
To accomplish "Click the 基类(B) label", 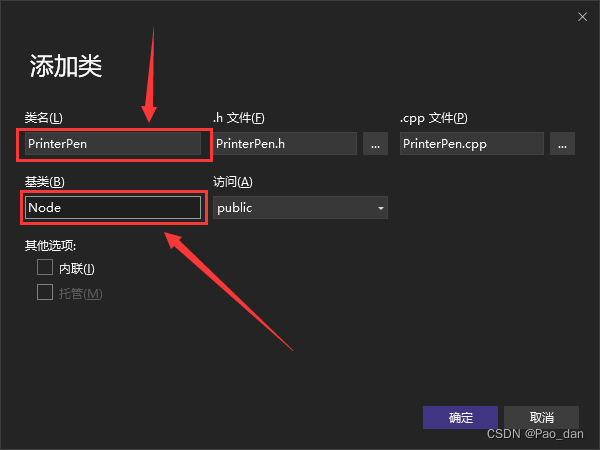I will 45,182.
